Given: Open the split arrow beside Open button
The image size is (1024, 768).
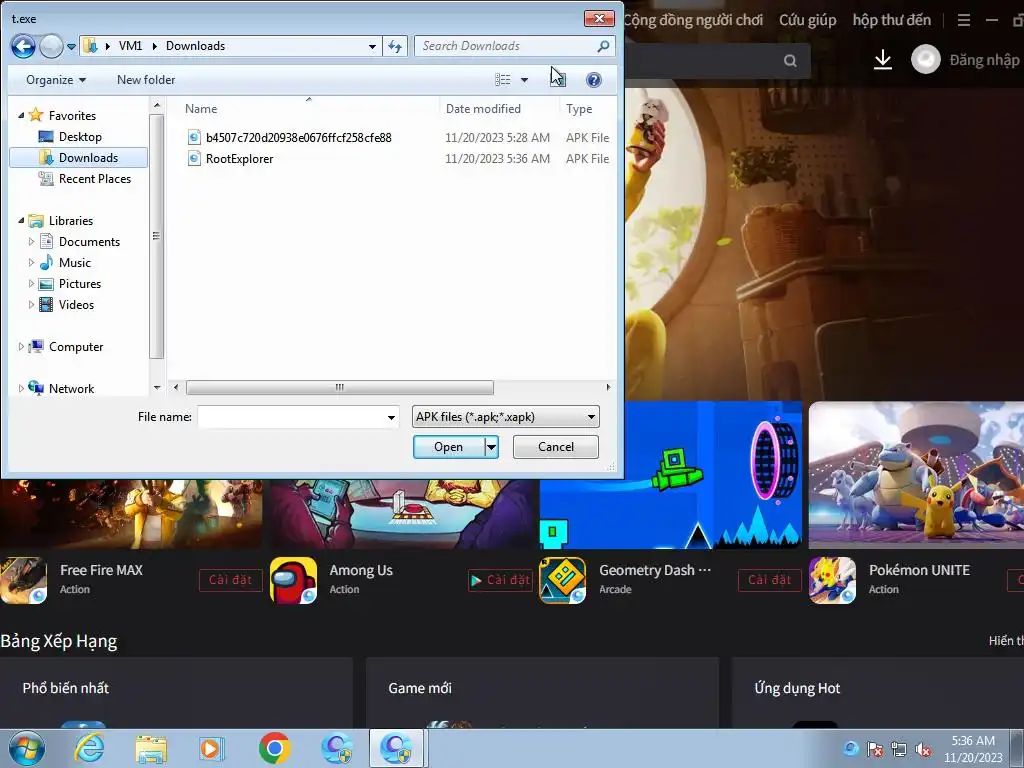Looking at the screenshot, I should click(x=491, y=447).
